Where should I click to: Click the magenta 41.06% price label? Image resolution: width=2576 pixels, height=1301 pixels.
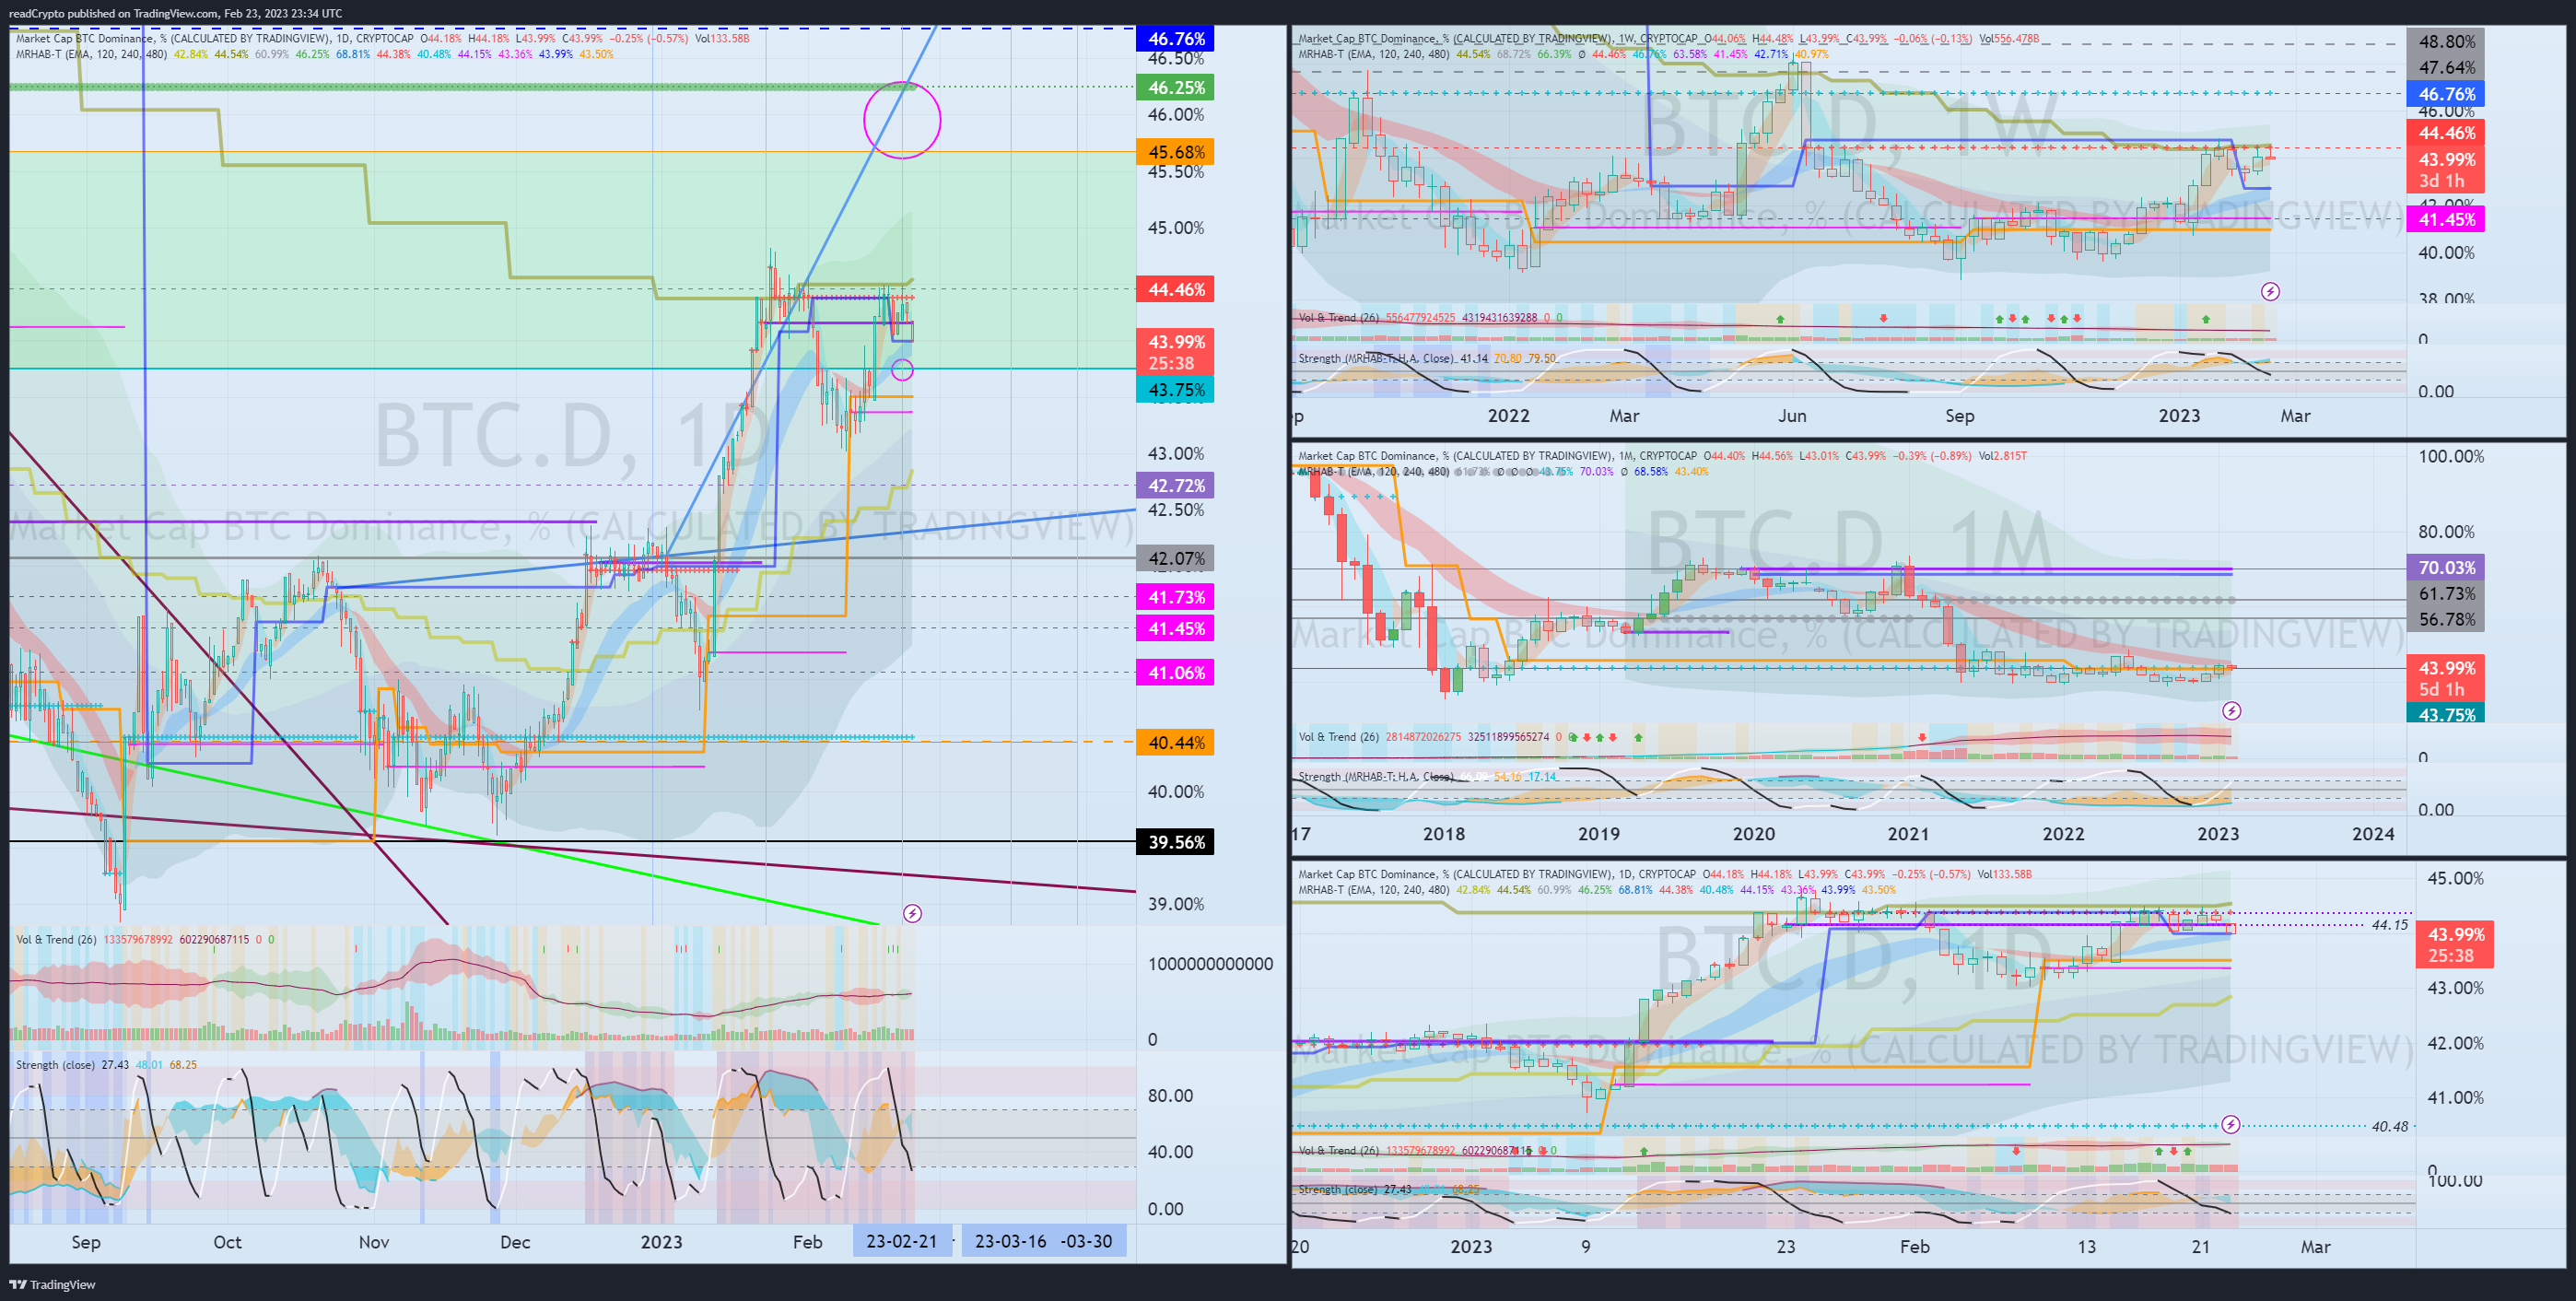click(1175, 672)
